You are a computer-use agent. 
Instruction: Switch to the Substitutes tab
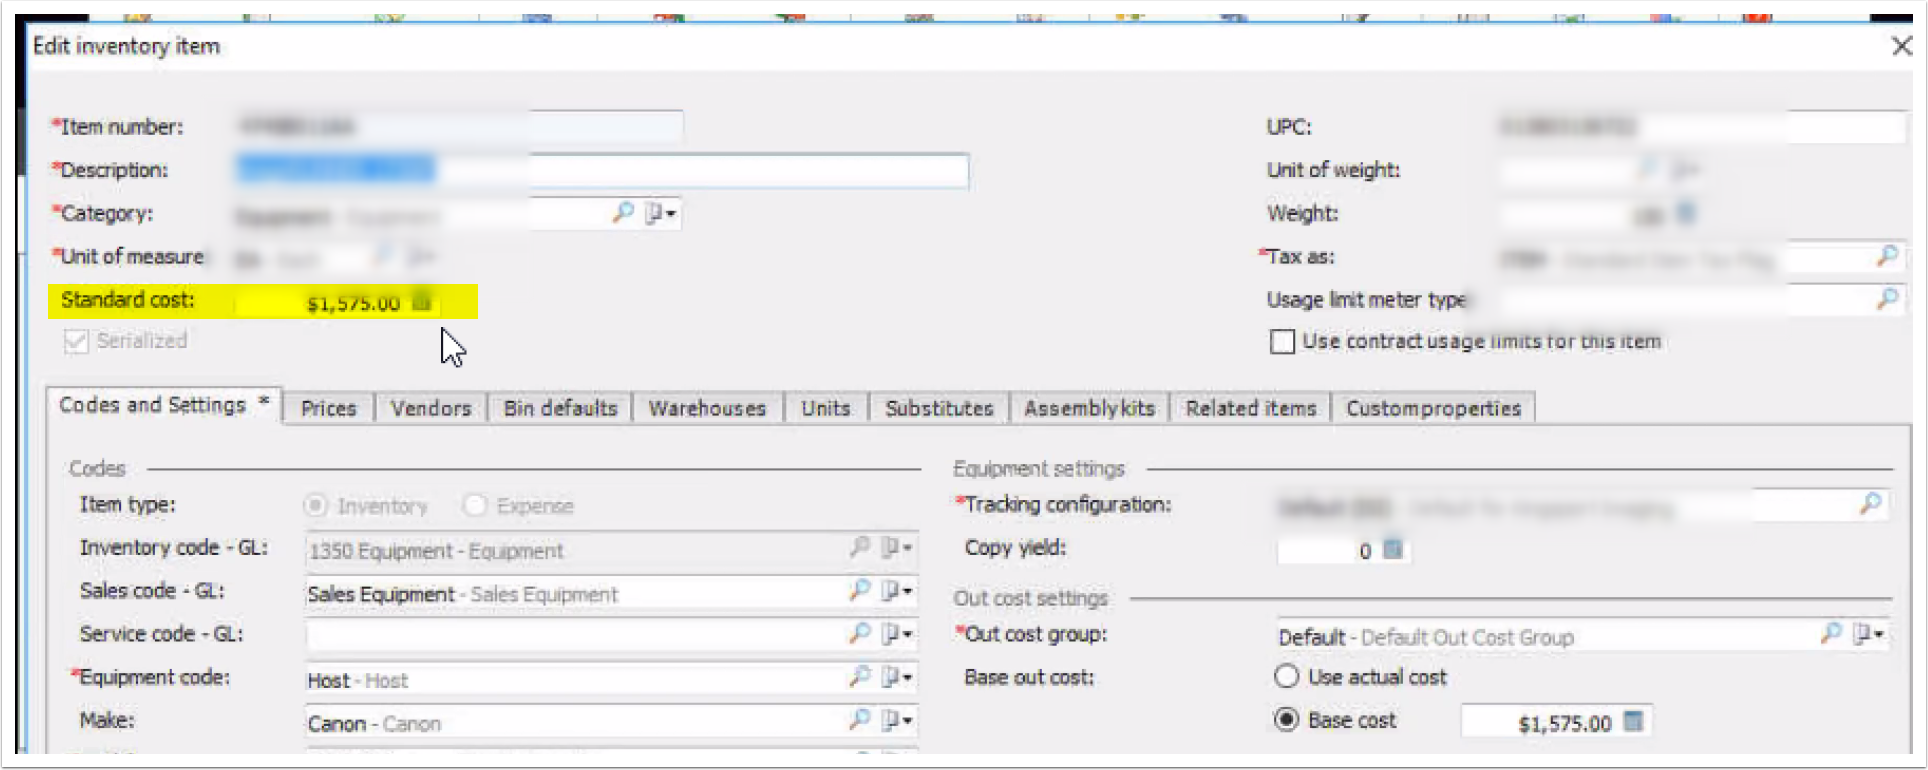[939, 408]
